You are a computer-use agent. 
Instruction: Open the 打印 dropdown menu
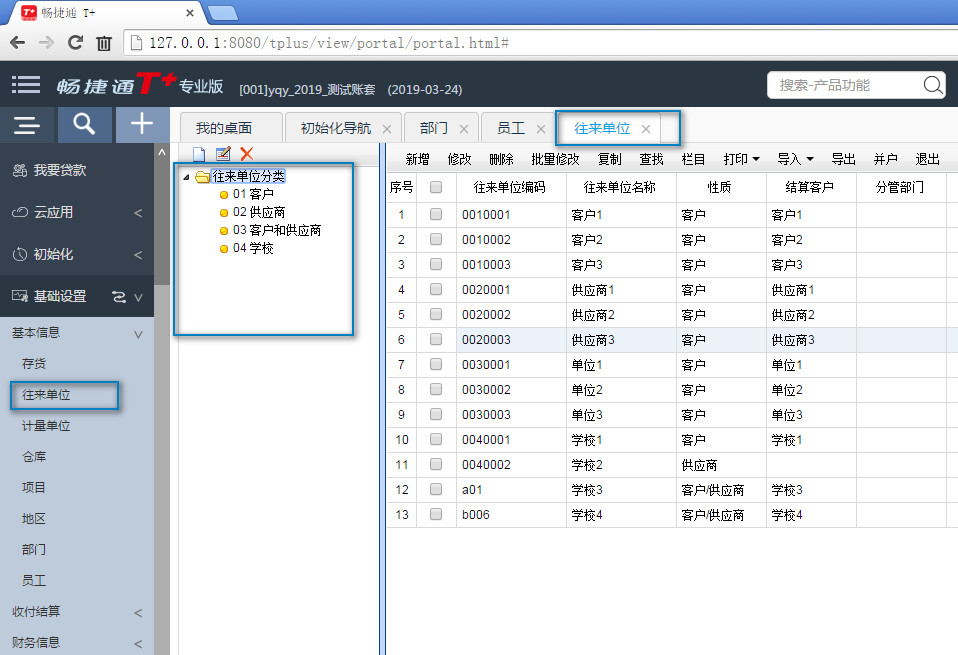coord(741,159)
